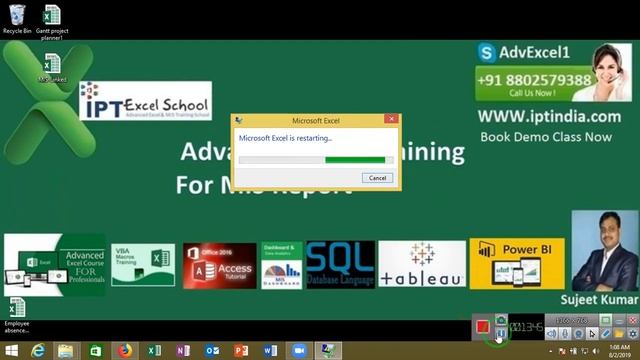The width and height of the screenshot is (640, 360).
Task: Click the recording elapsed time counter
Action: [x=527, y=327]
